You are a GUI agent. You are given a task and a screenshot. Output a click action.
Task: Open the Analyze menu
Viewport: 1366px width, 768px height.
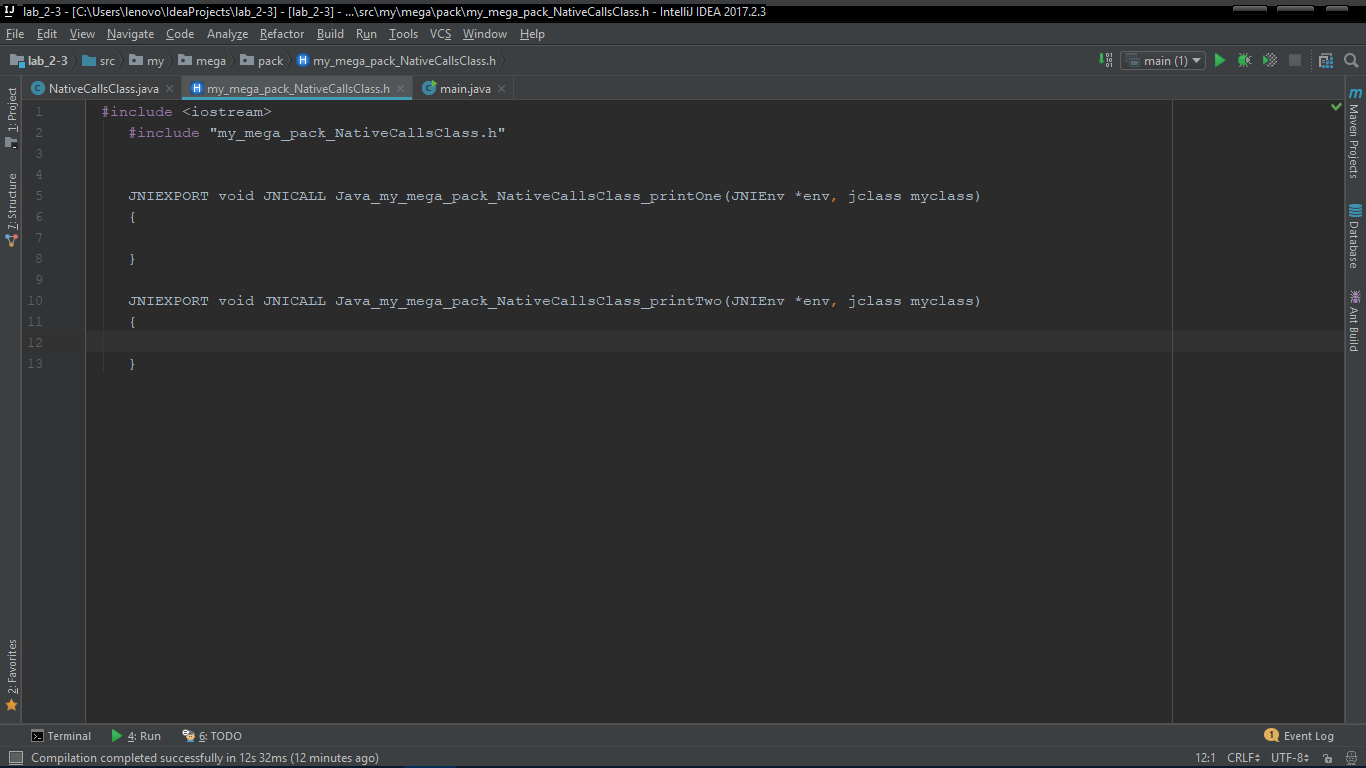227,34
